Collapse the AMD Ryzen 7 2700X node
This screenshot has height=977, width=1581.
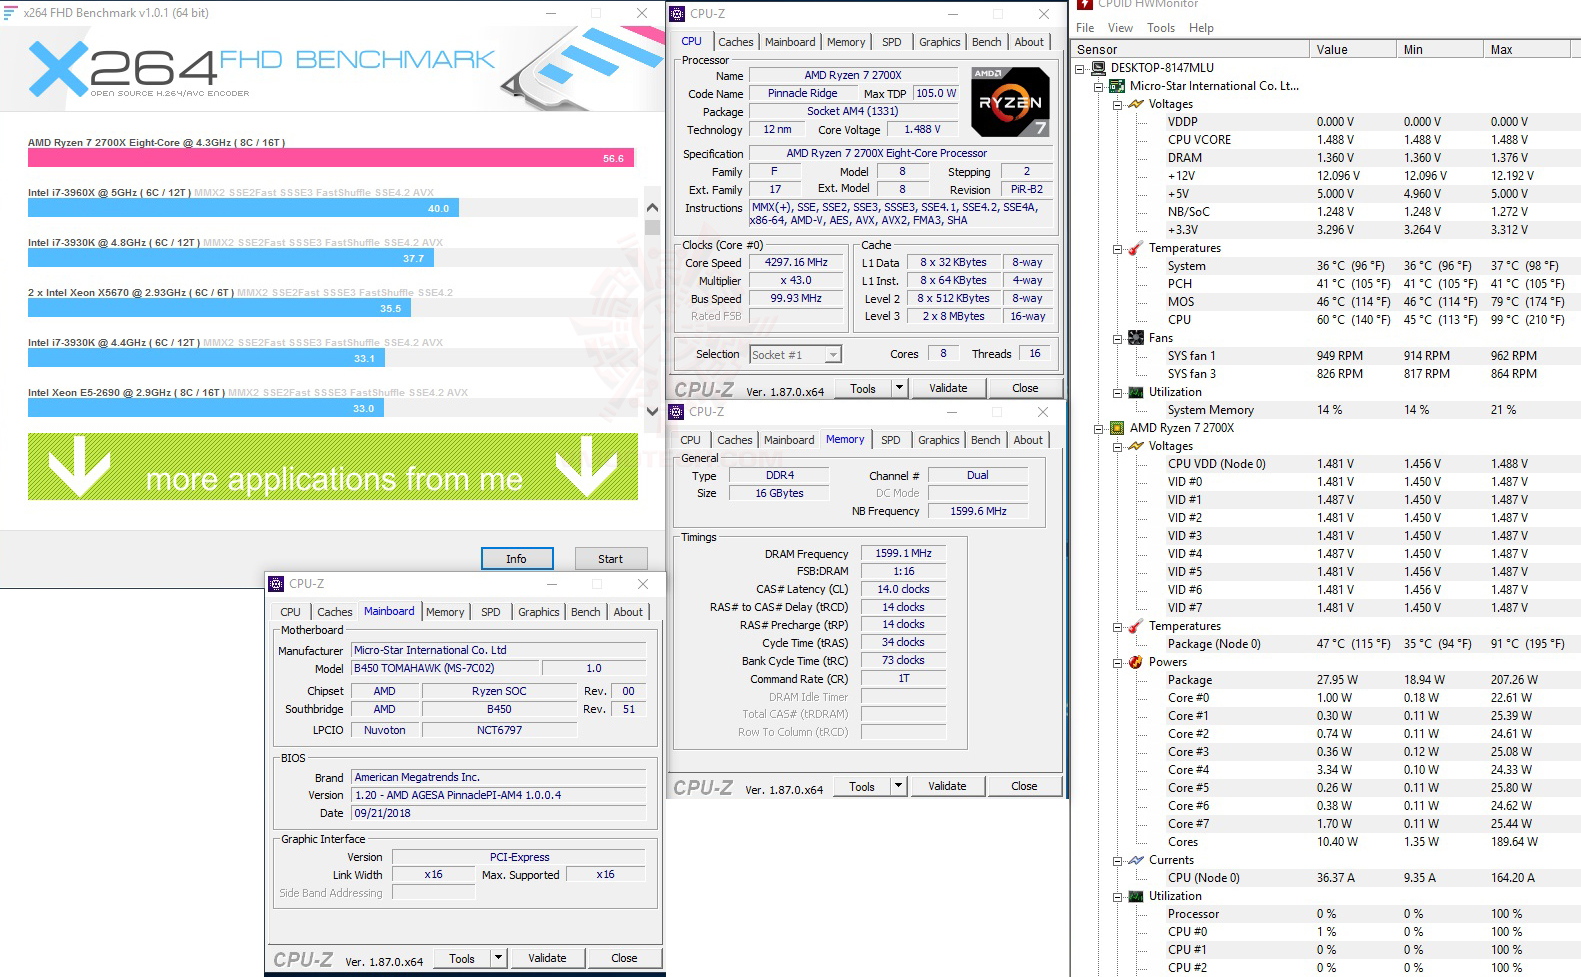coord(1099,429)
